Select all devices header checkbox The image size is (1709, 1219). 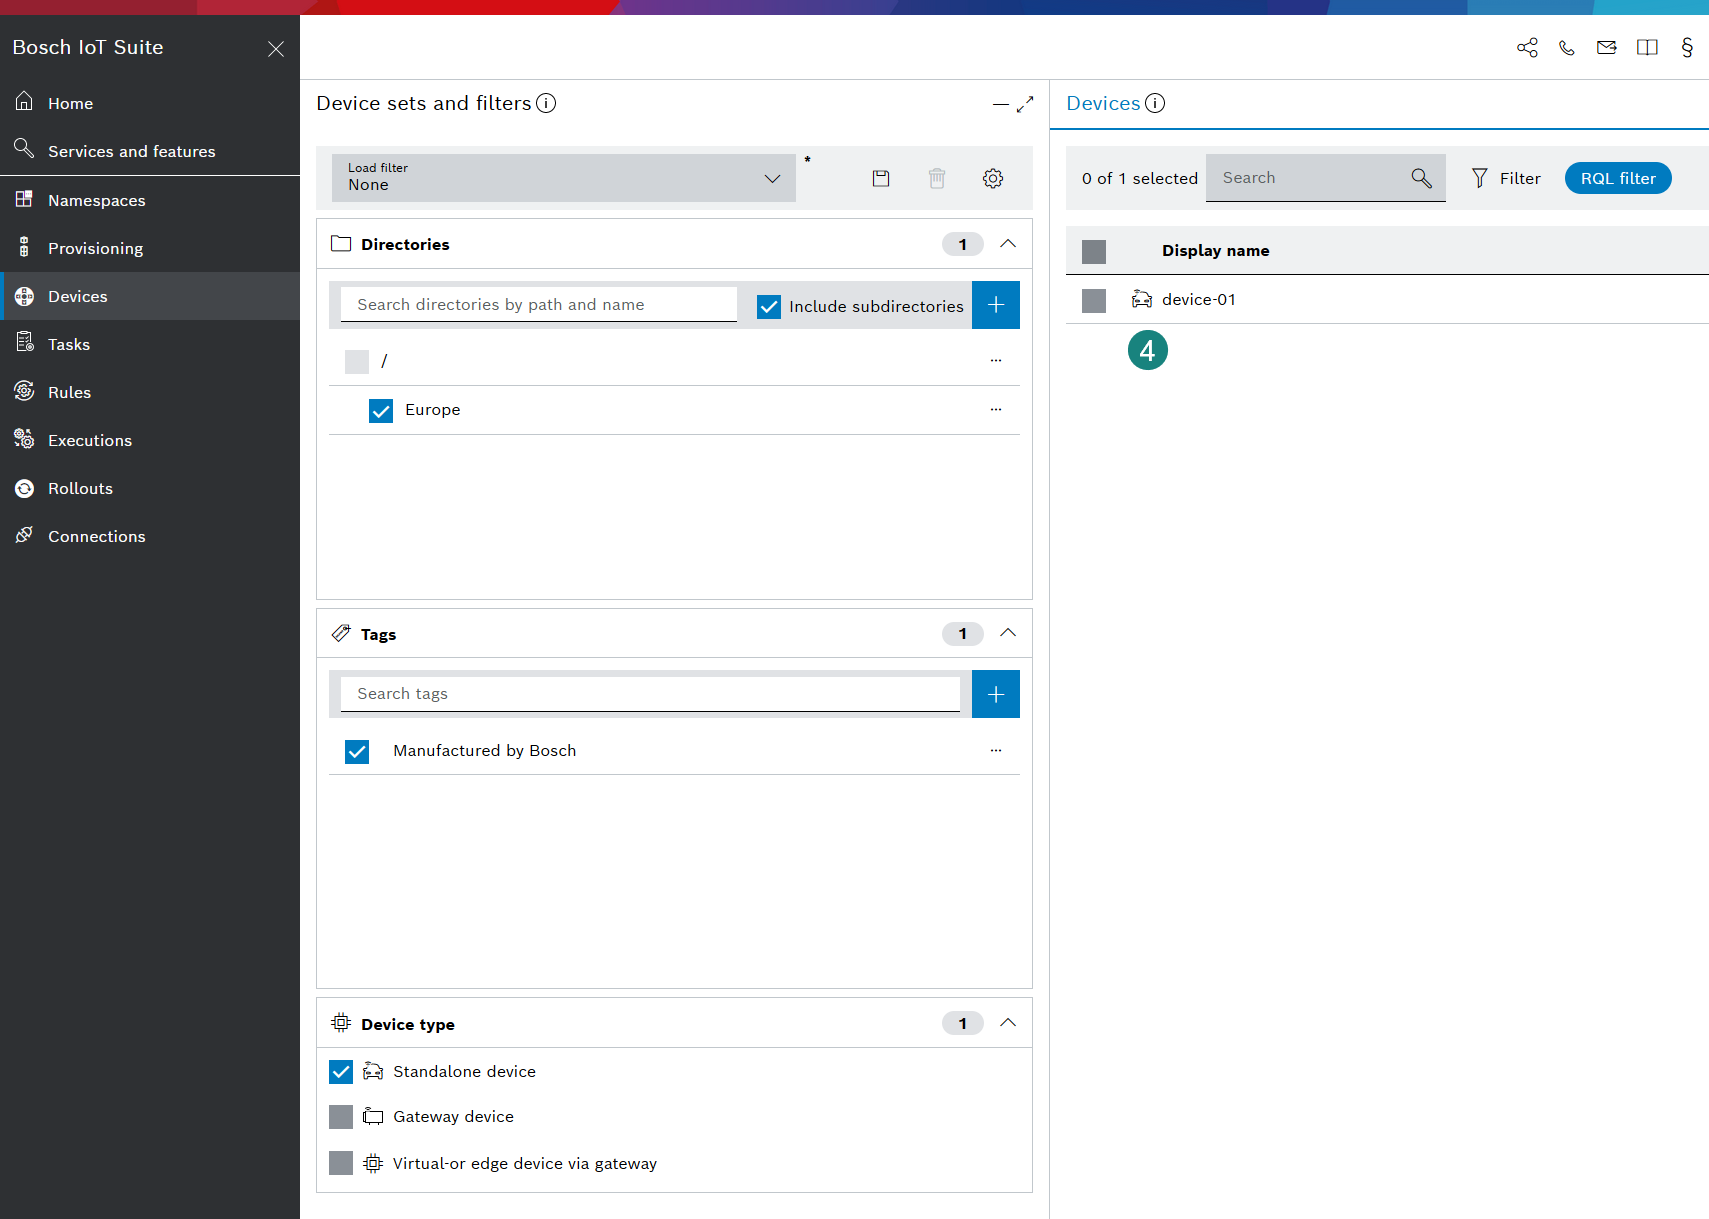1094,251
